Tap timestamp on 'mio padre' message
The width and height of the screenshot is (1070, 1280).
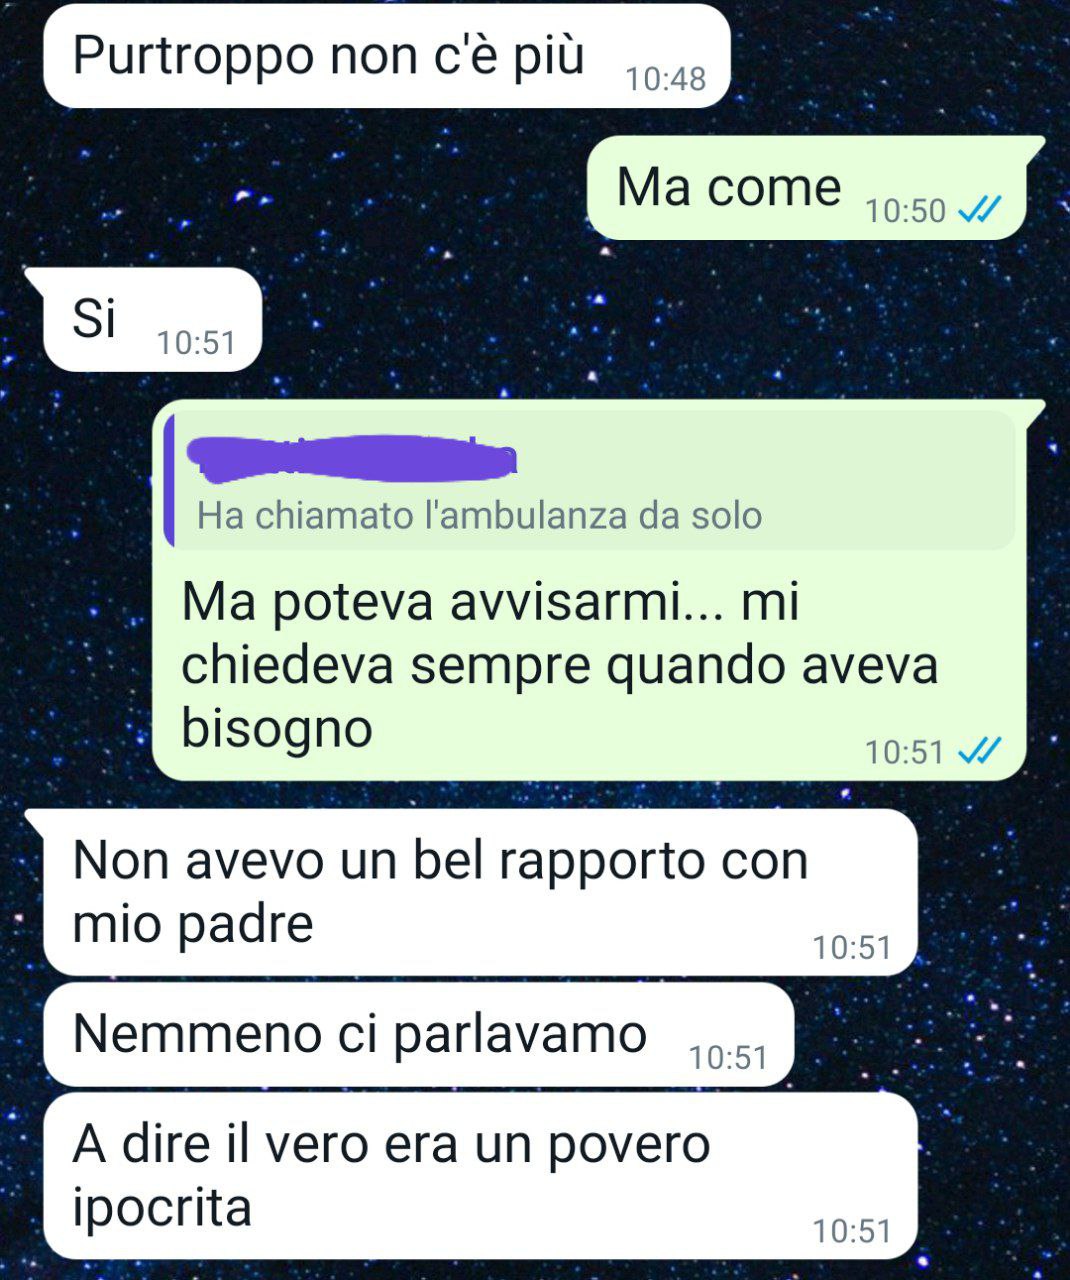[852, 947]
